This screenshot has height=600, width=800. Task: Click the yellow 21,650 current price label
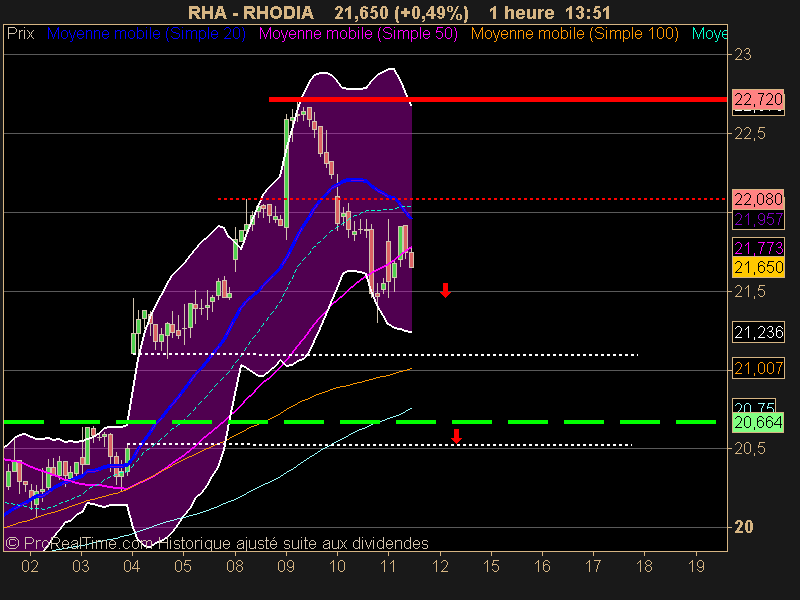pyautogui.click(x=758, y=267)
